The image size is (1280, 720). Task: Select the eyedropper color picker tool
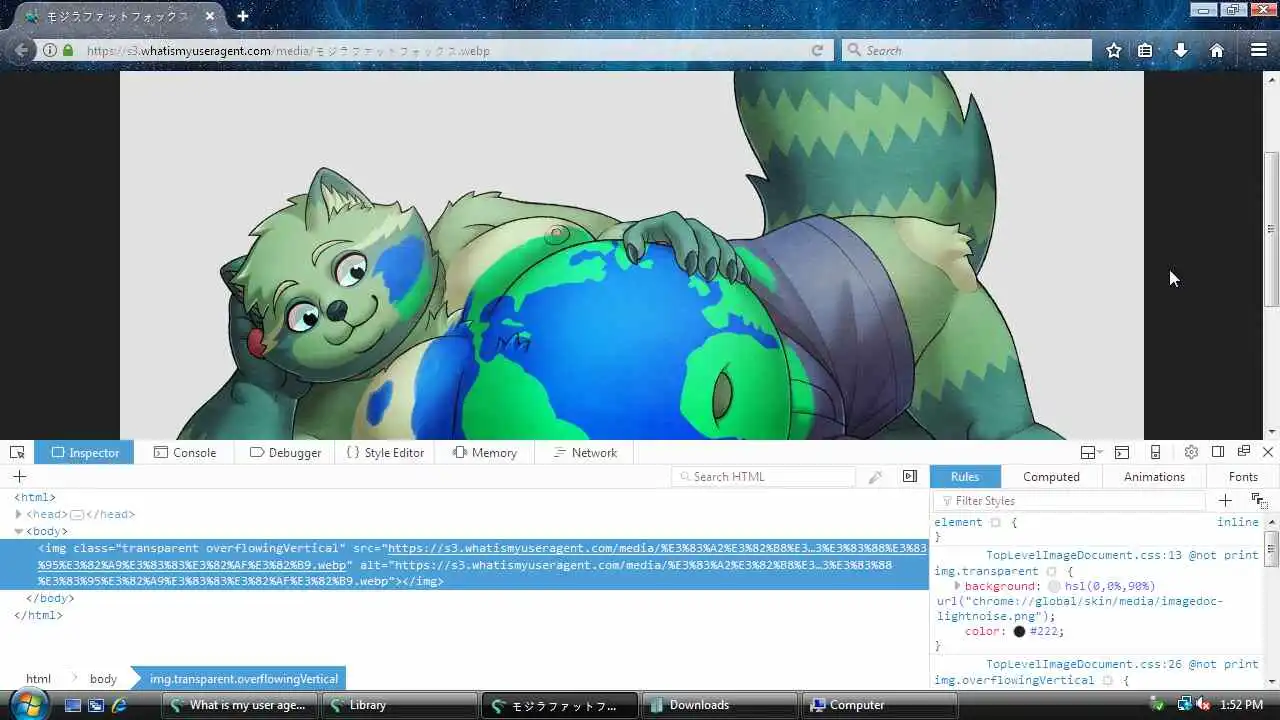(x=875, y=477)
